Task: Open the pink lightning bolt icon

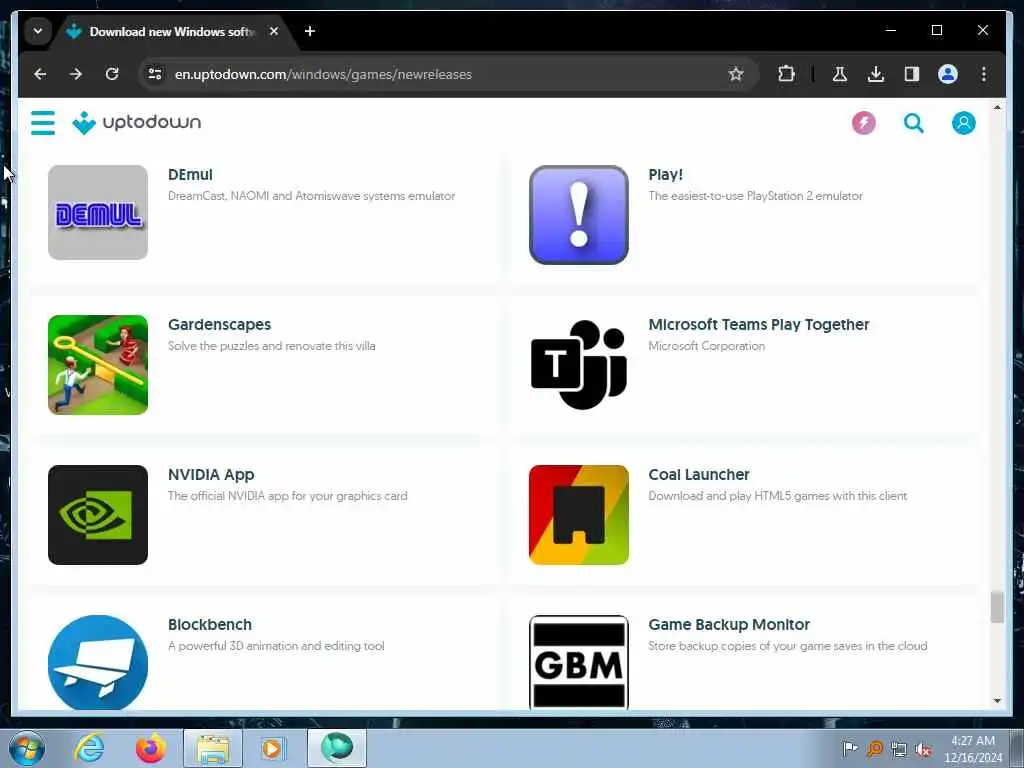Action: point(863,123)
